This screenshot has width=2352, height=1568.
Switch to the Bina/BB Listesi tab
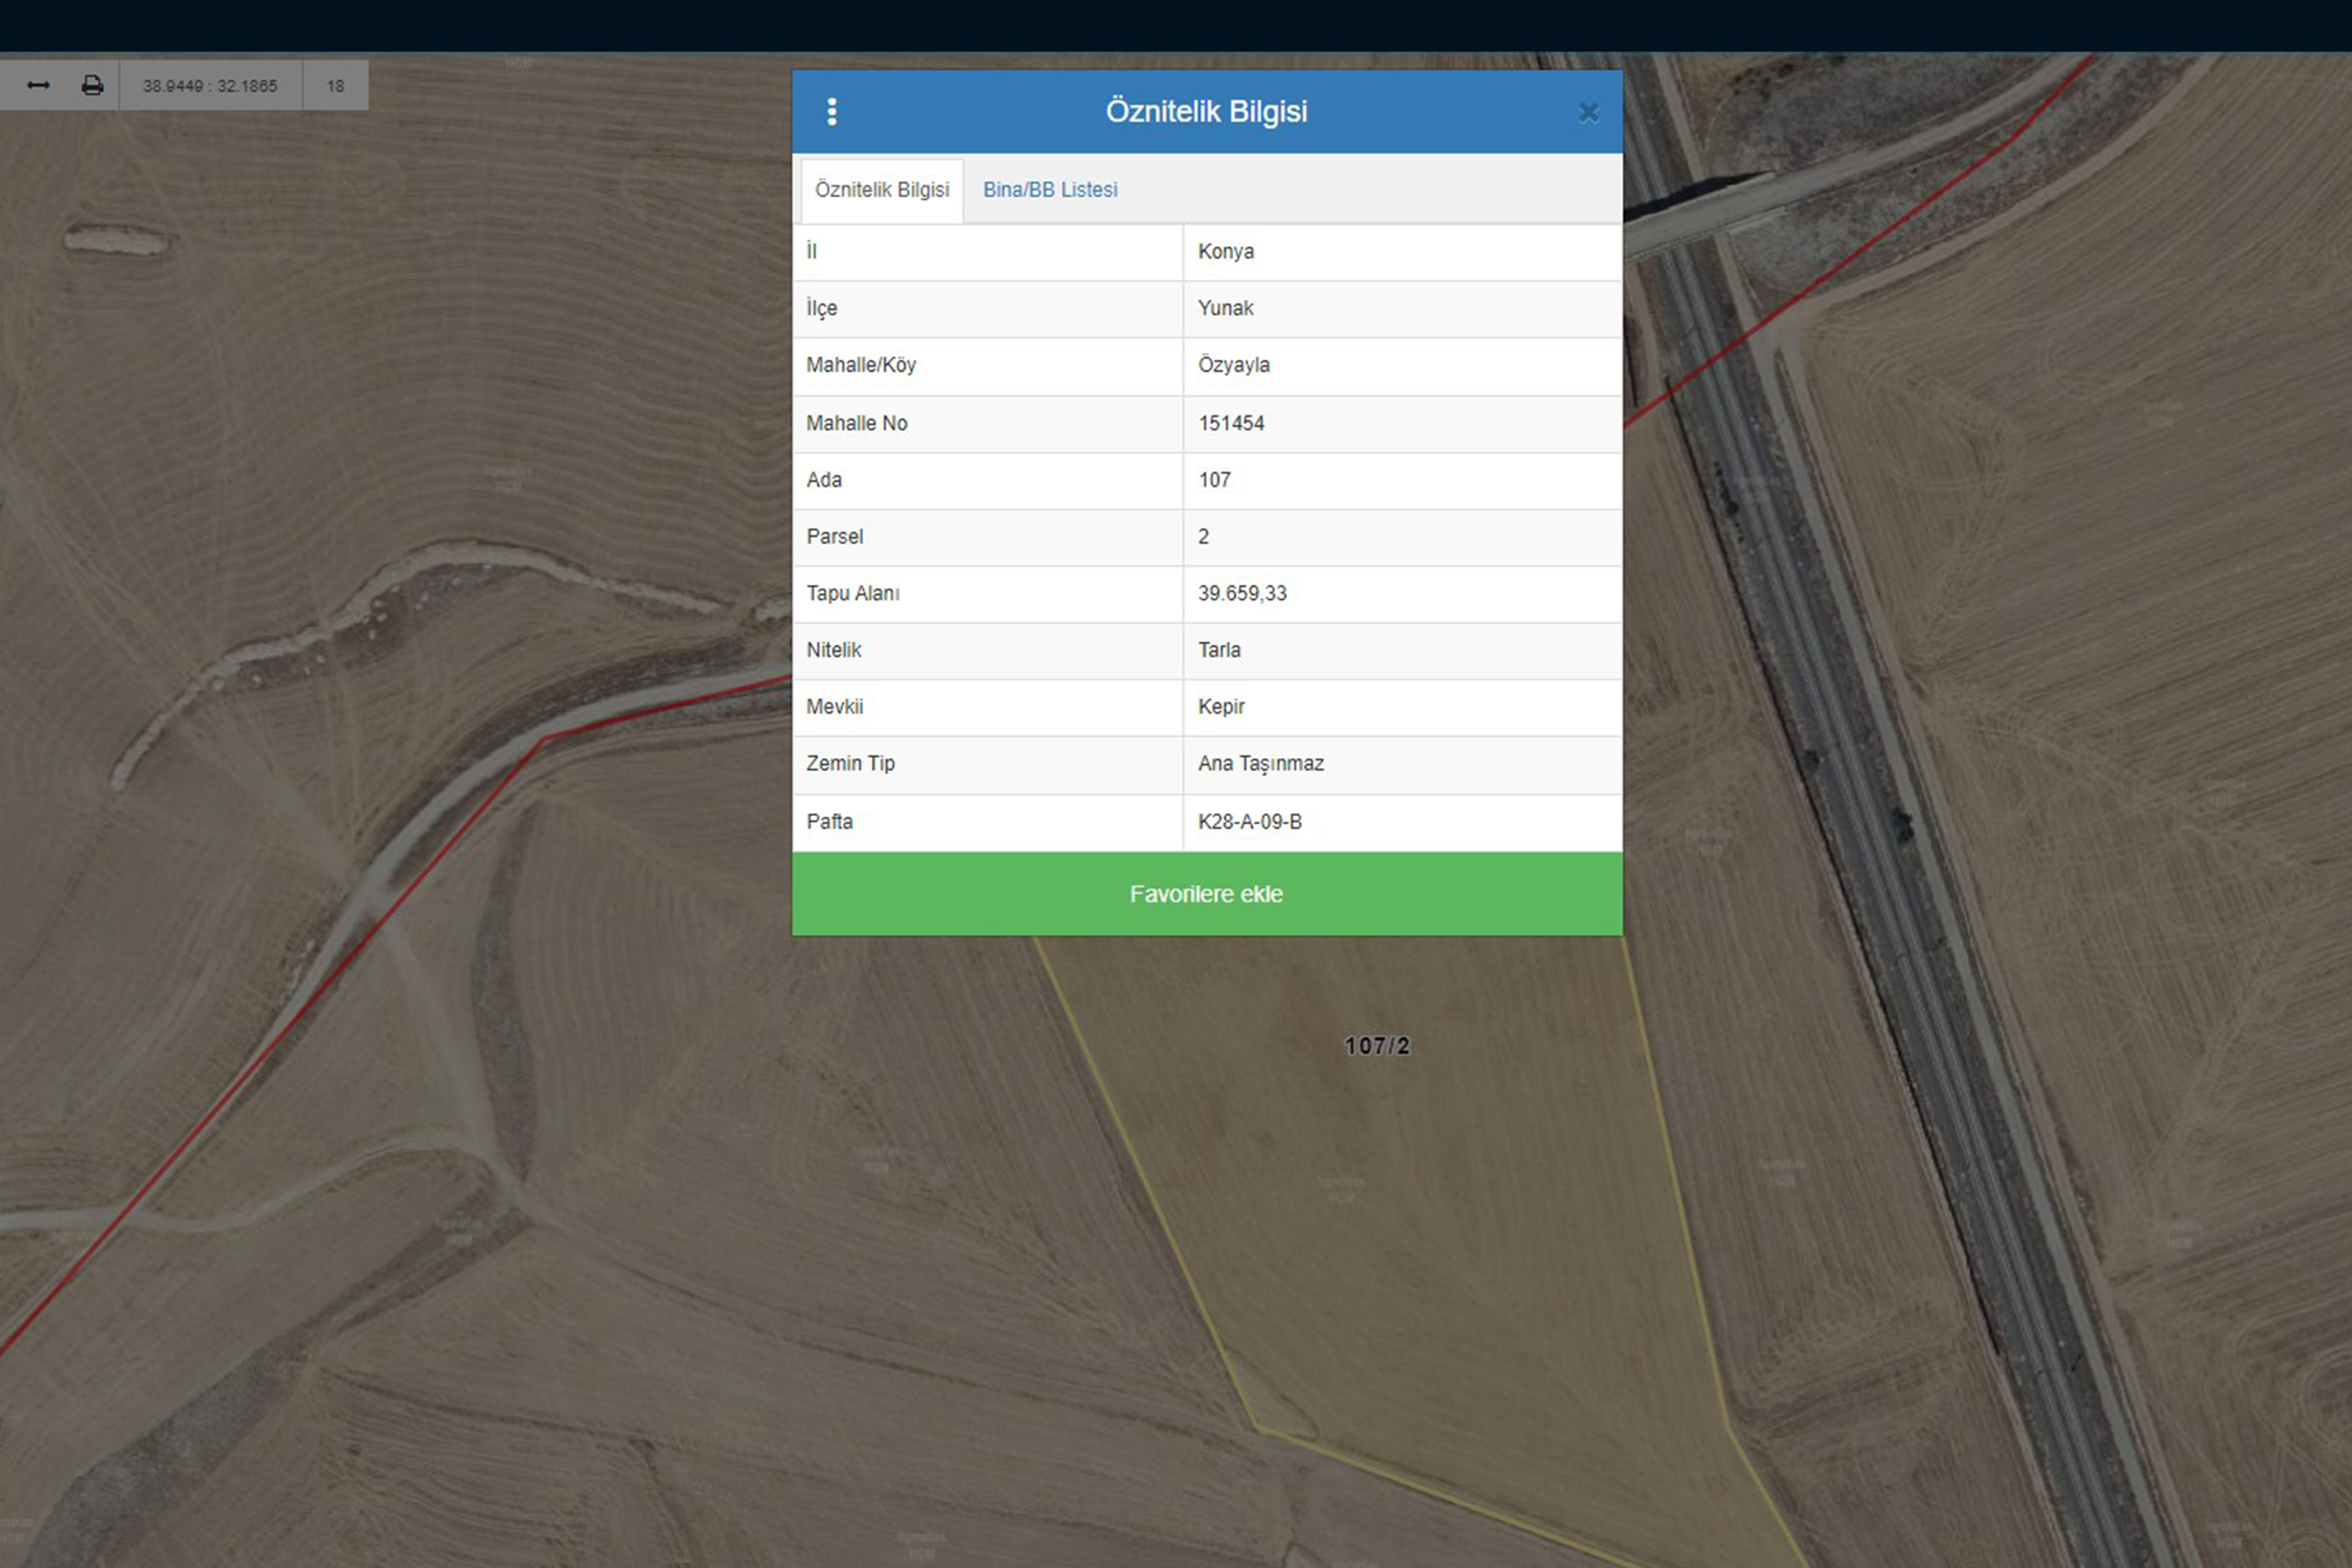pyautogui.click(x=1050, y=190)
